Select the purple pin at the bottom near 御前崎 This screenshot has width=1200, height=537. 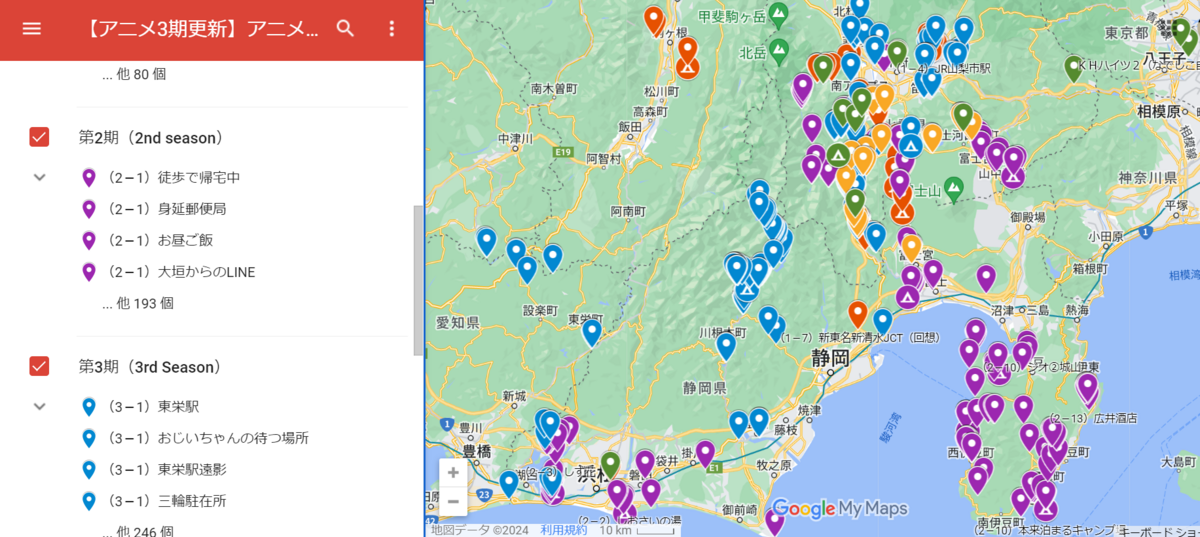coord(774,521)
